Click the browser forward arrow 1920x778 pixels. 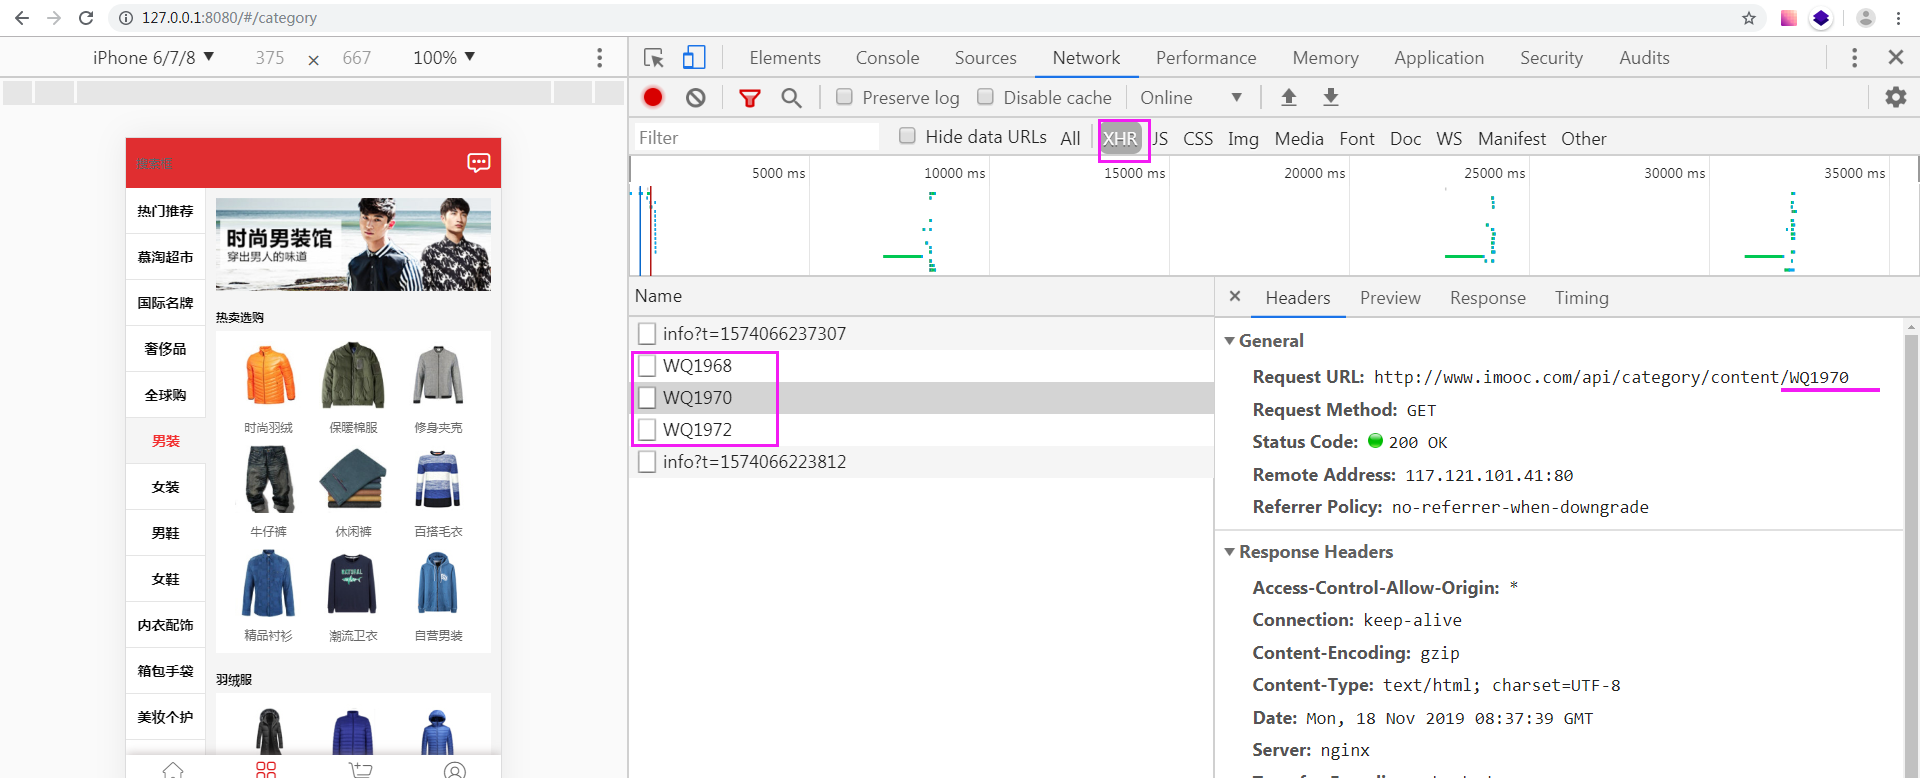(x=54, y=18)
